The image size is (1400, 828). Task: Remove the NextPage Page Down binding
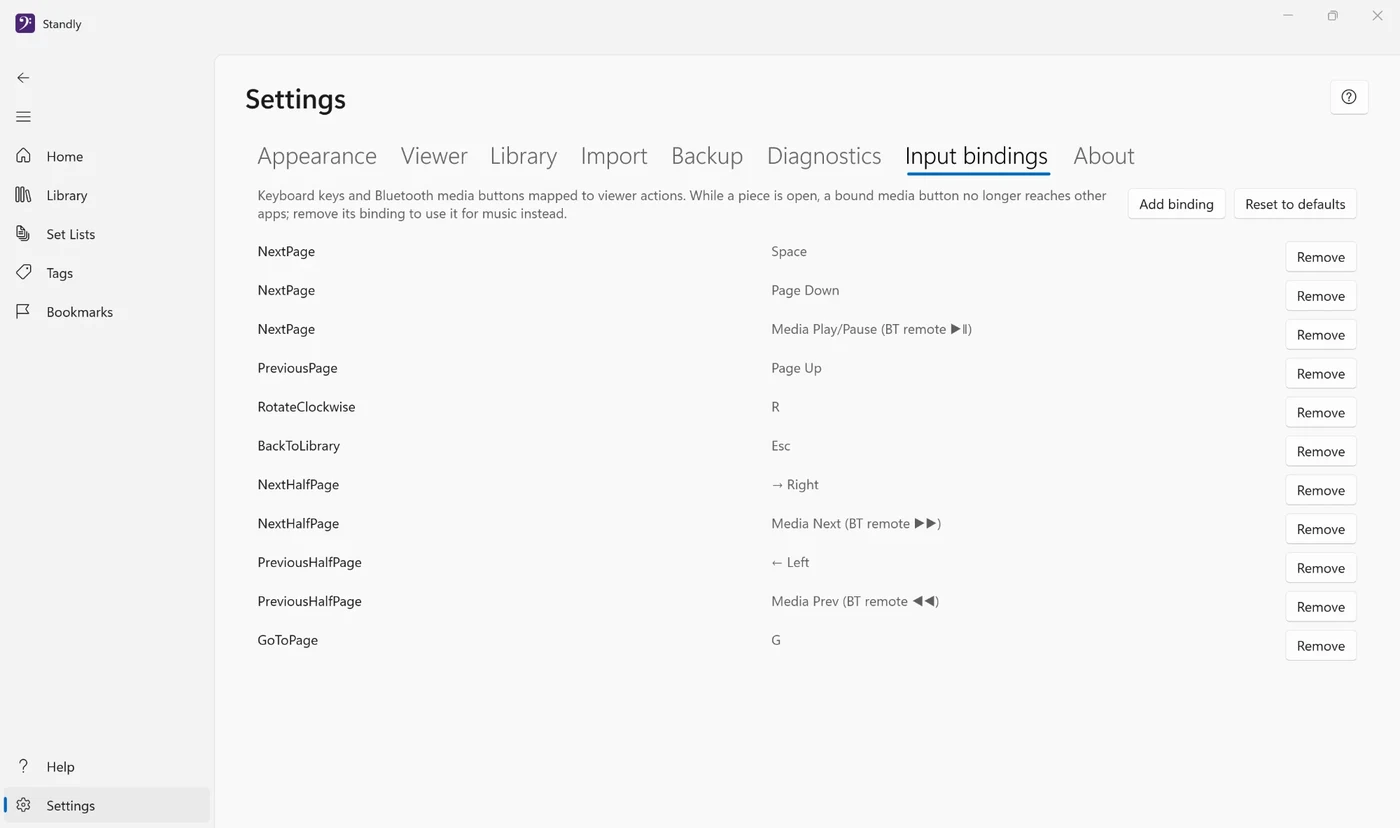(x=1321, y=296)
